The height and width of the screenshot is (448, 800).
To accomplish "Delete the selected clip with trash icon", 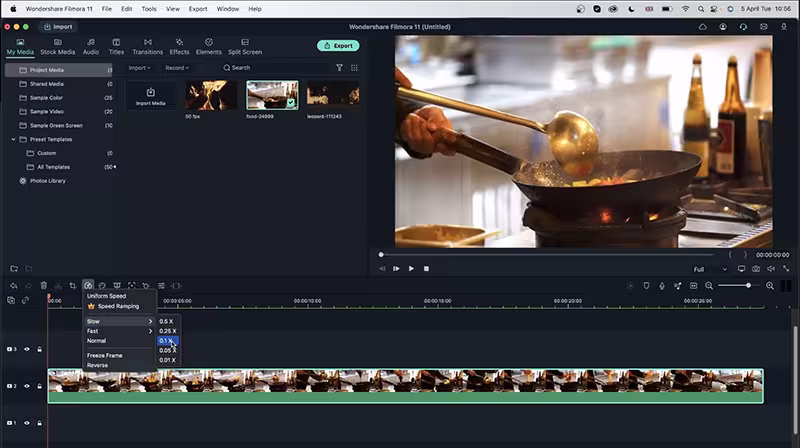I will [44, 286].
